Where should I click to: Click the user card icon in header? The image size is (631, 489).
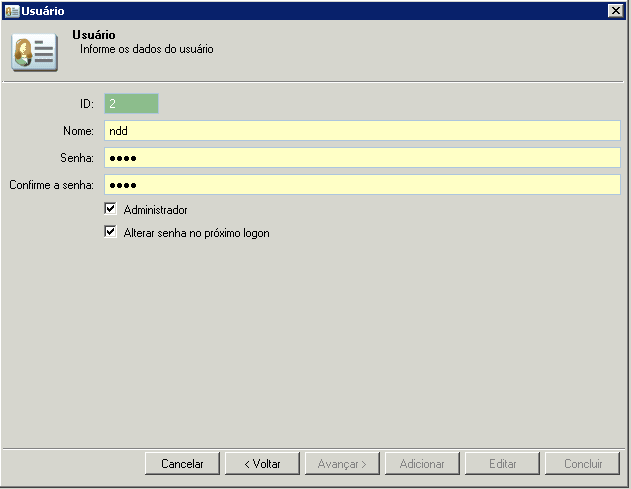point(35,52)
